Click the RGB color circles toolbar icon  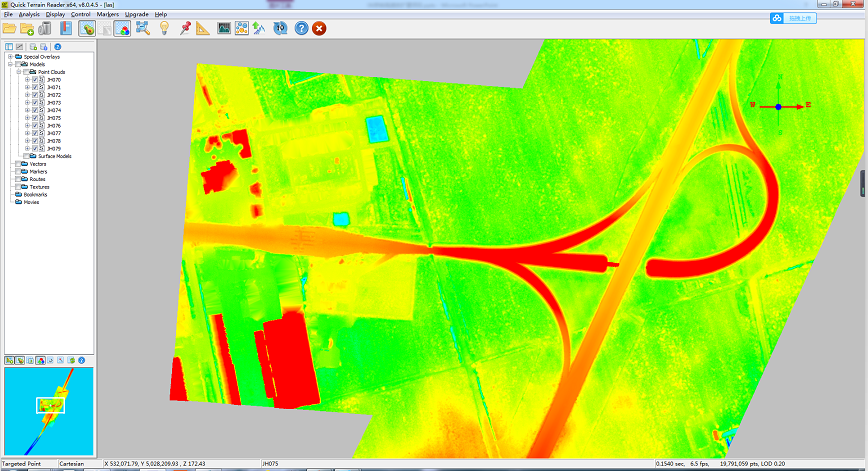121,29
